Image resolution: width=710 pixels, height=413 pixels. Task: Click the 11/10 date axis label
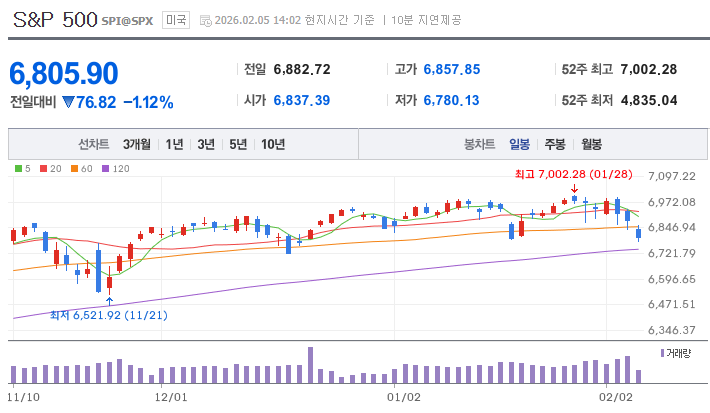pos(24,398)
